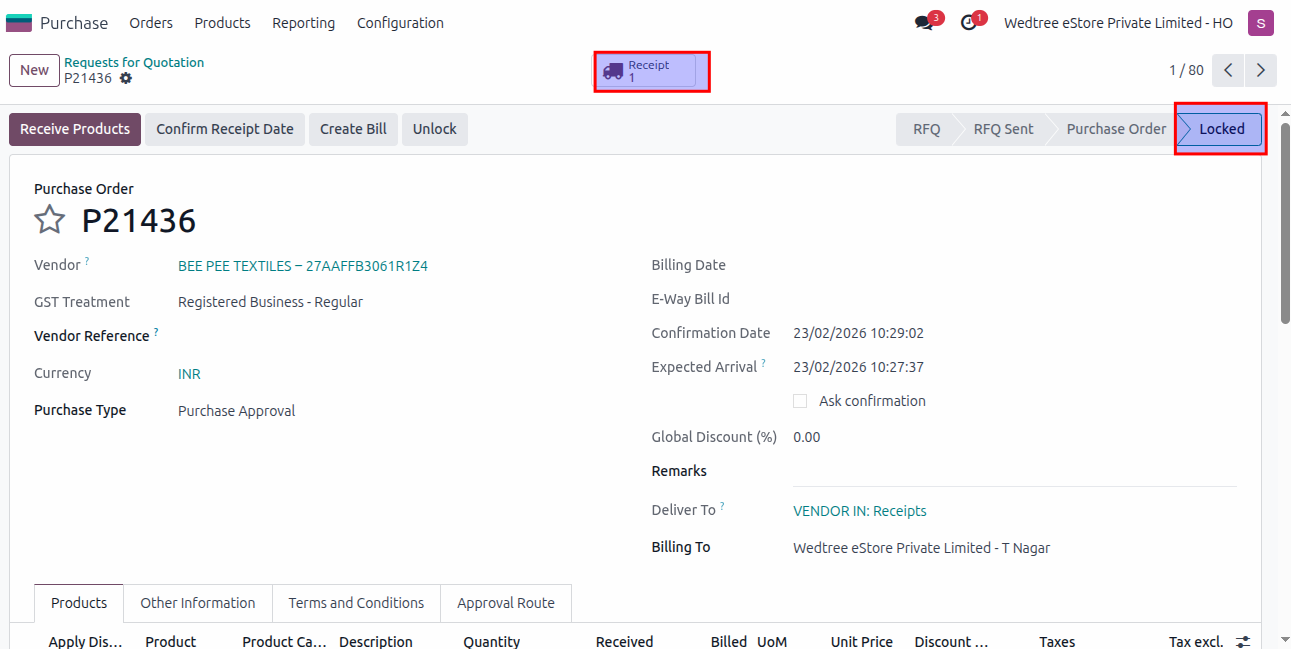Go to next record arrow
This screenshot has height=649, width=1291.
tap(1260, 70)
